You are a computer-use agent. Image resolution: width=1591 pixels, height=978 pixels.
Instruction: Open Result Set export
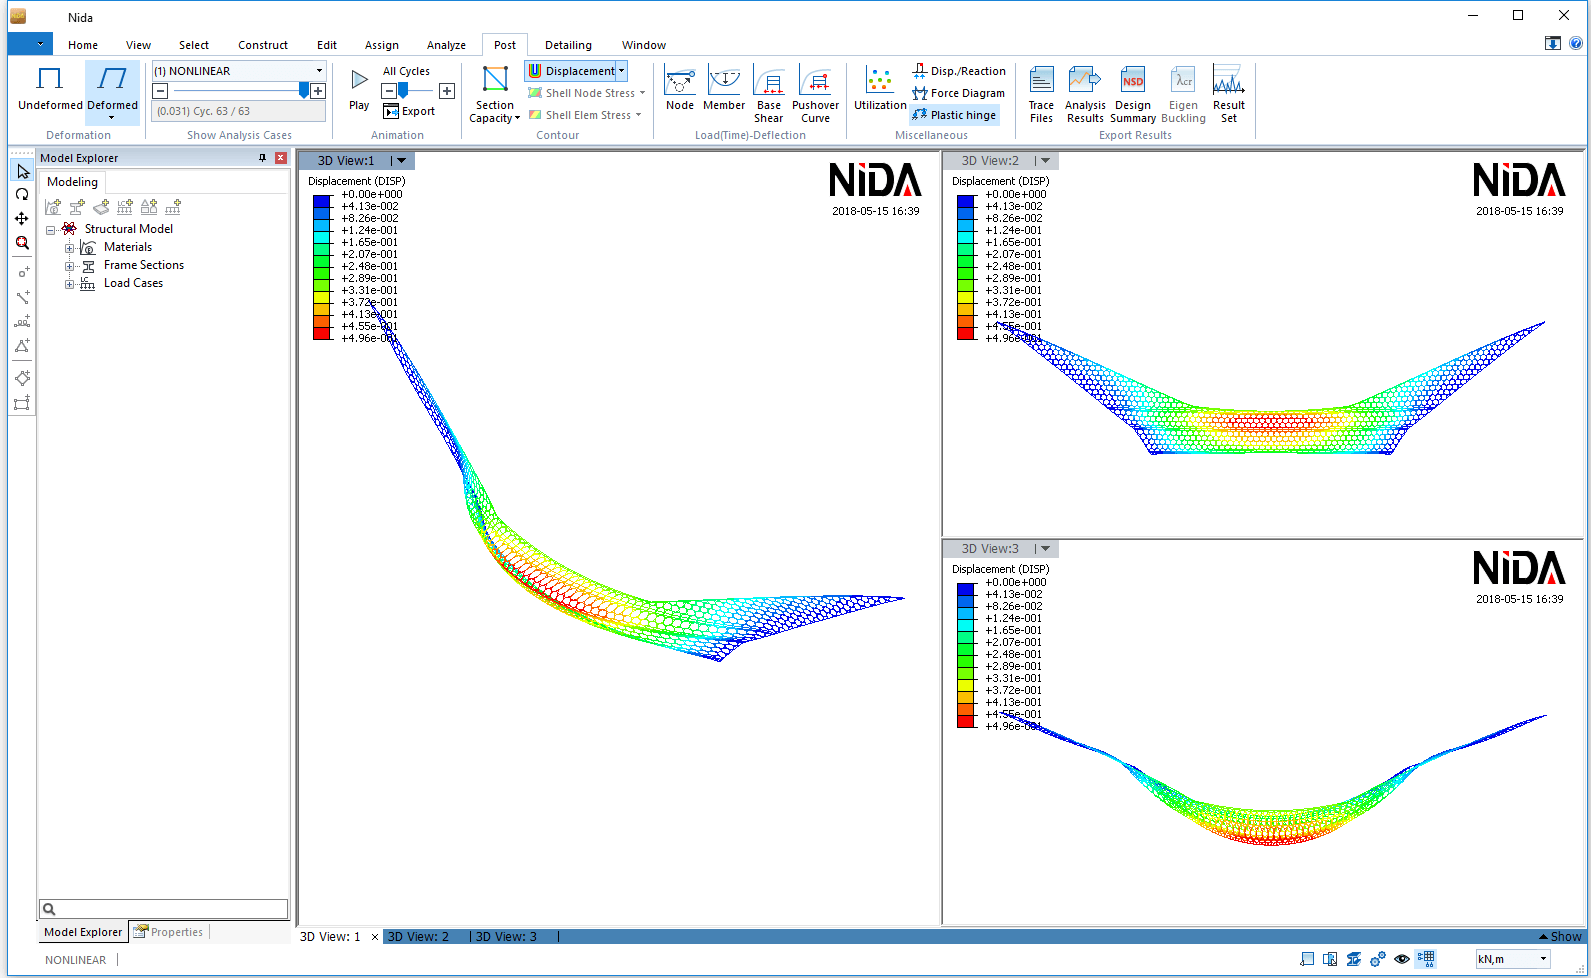coord(1229,95)
